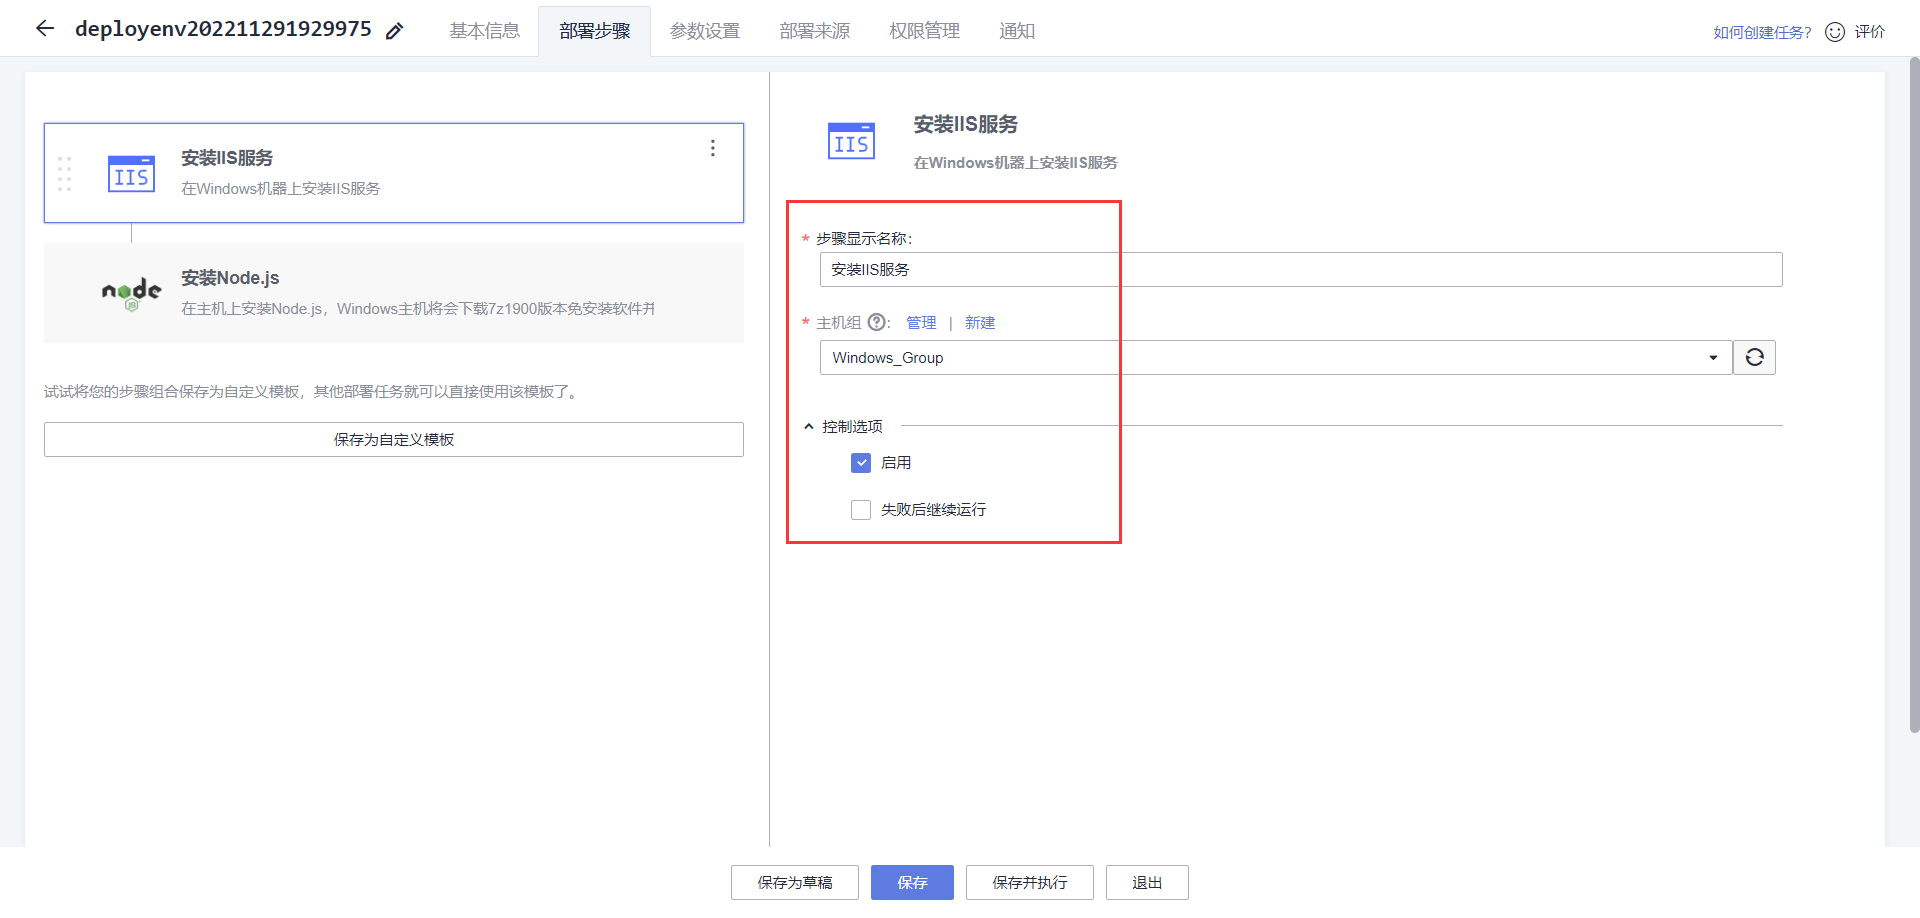Toggle the 启用 option under 控制选项
Image resolution: width=1920 pixels, height=918 pixels.
coord(860,462)
